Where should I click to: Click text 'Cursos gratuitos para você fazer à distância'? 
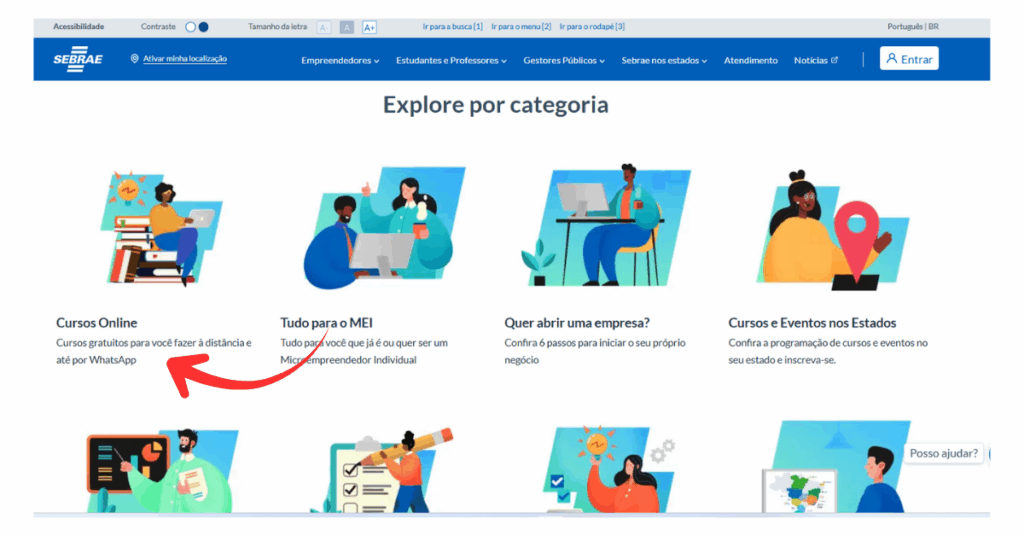tap(148, 343)
